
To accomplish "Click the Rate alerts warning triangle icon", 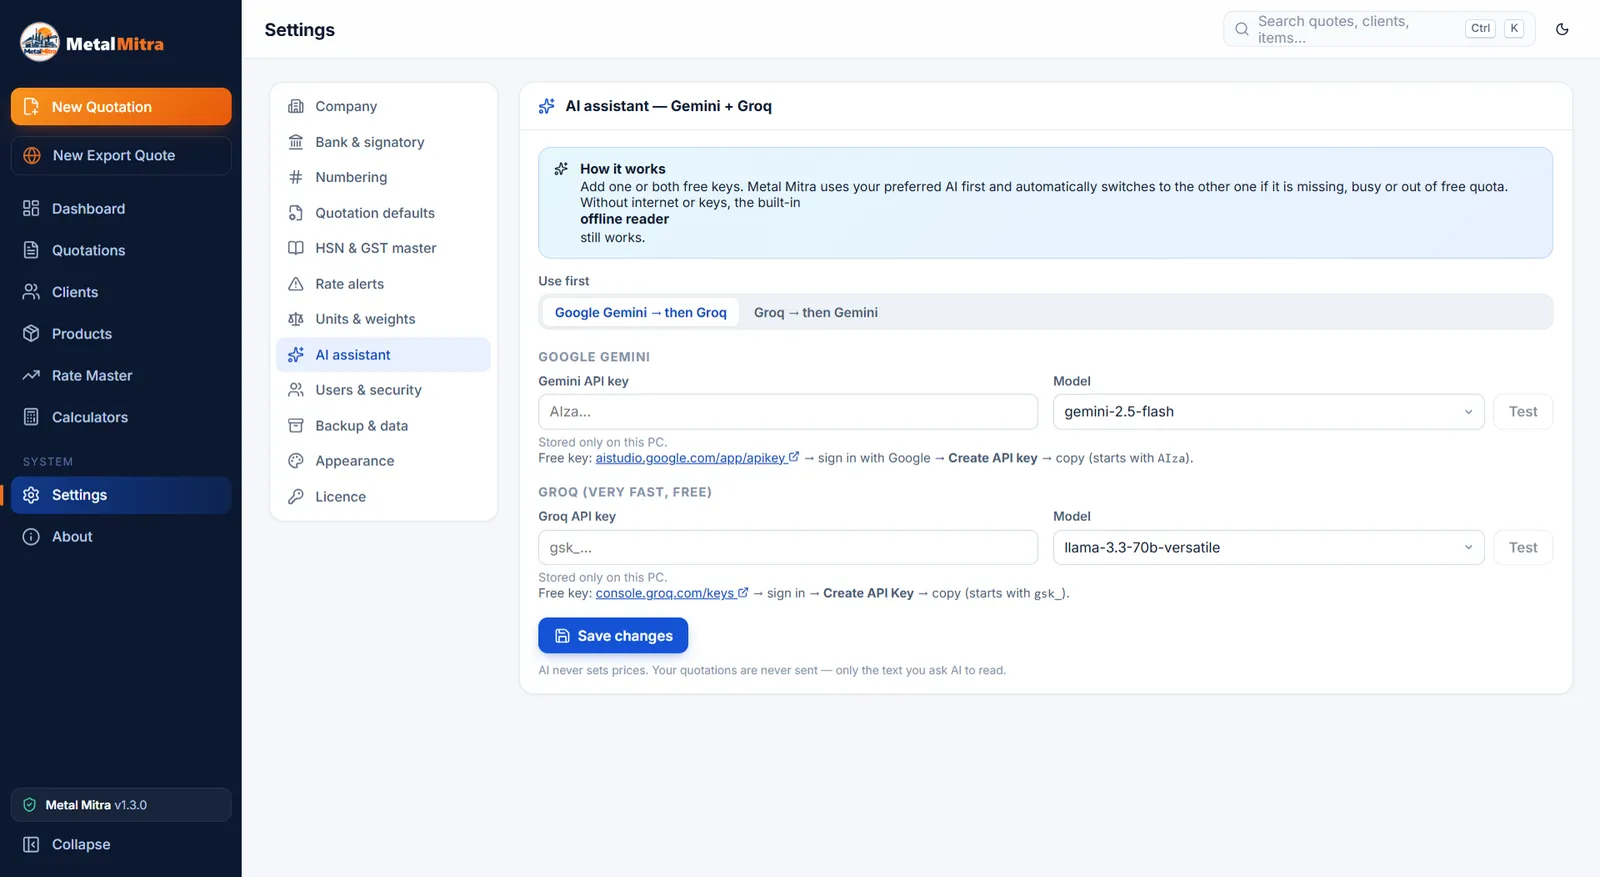I will click(x=296, y=284).
